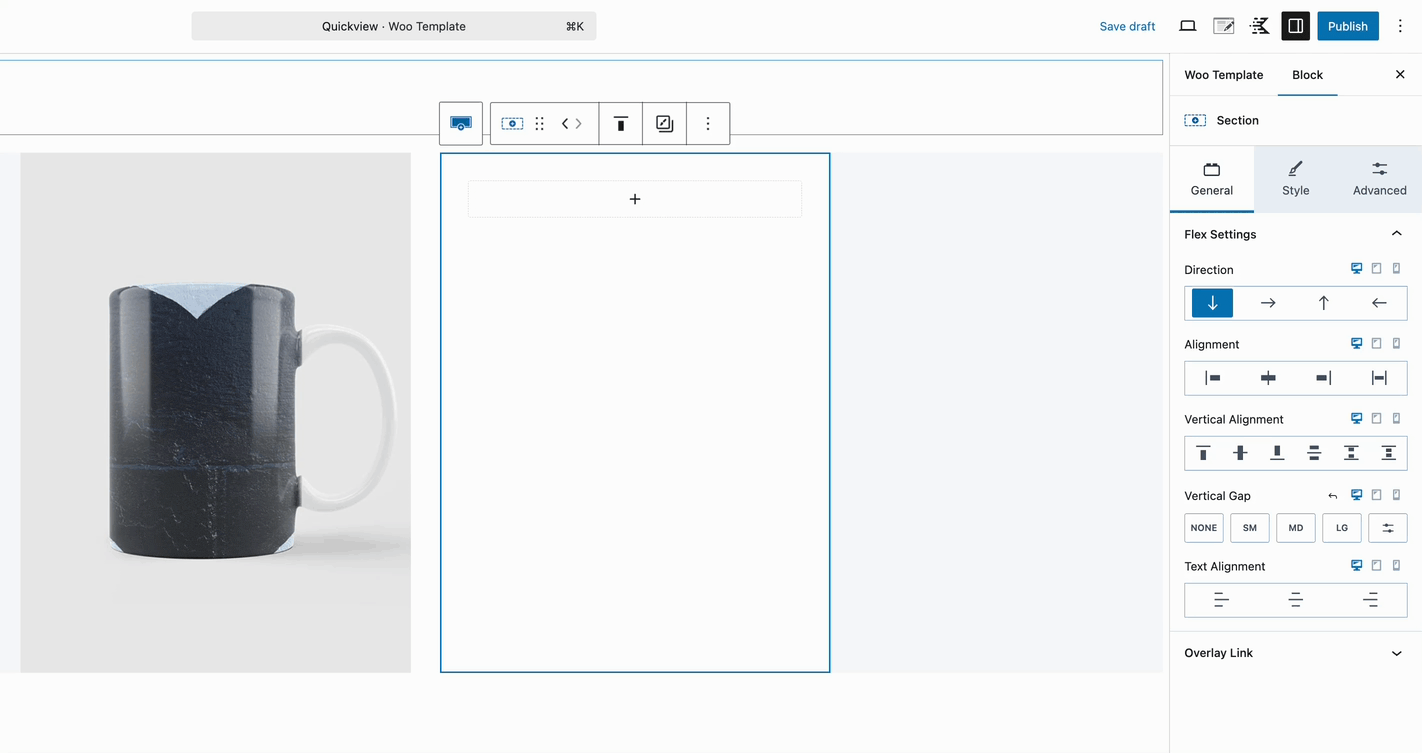
Task: Click the block styles toolbar icon
Action: pyautogui.click(x=664, y=123)
